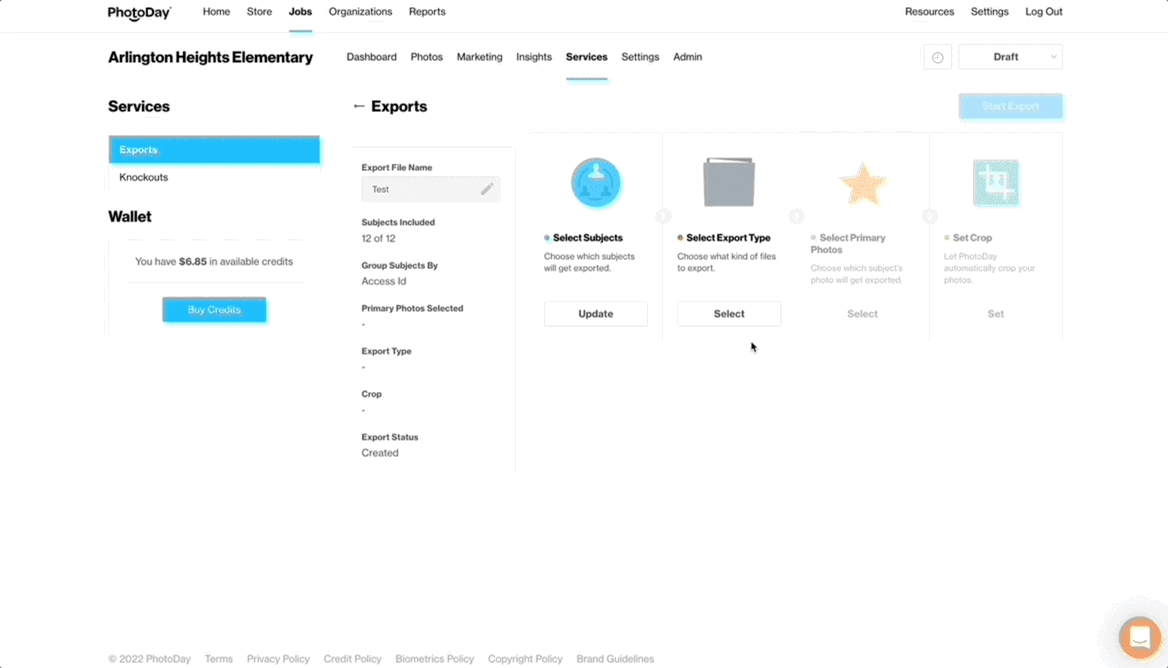The image size is (1168, 668).
Task: Click arrow between Subjects and Export Type
Action: click(663, 216)
